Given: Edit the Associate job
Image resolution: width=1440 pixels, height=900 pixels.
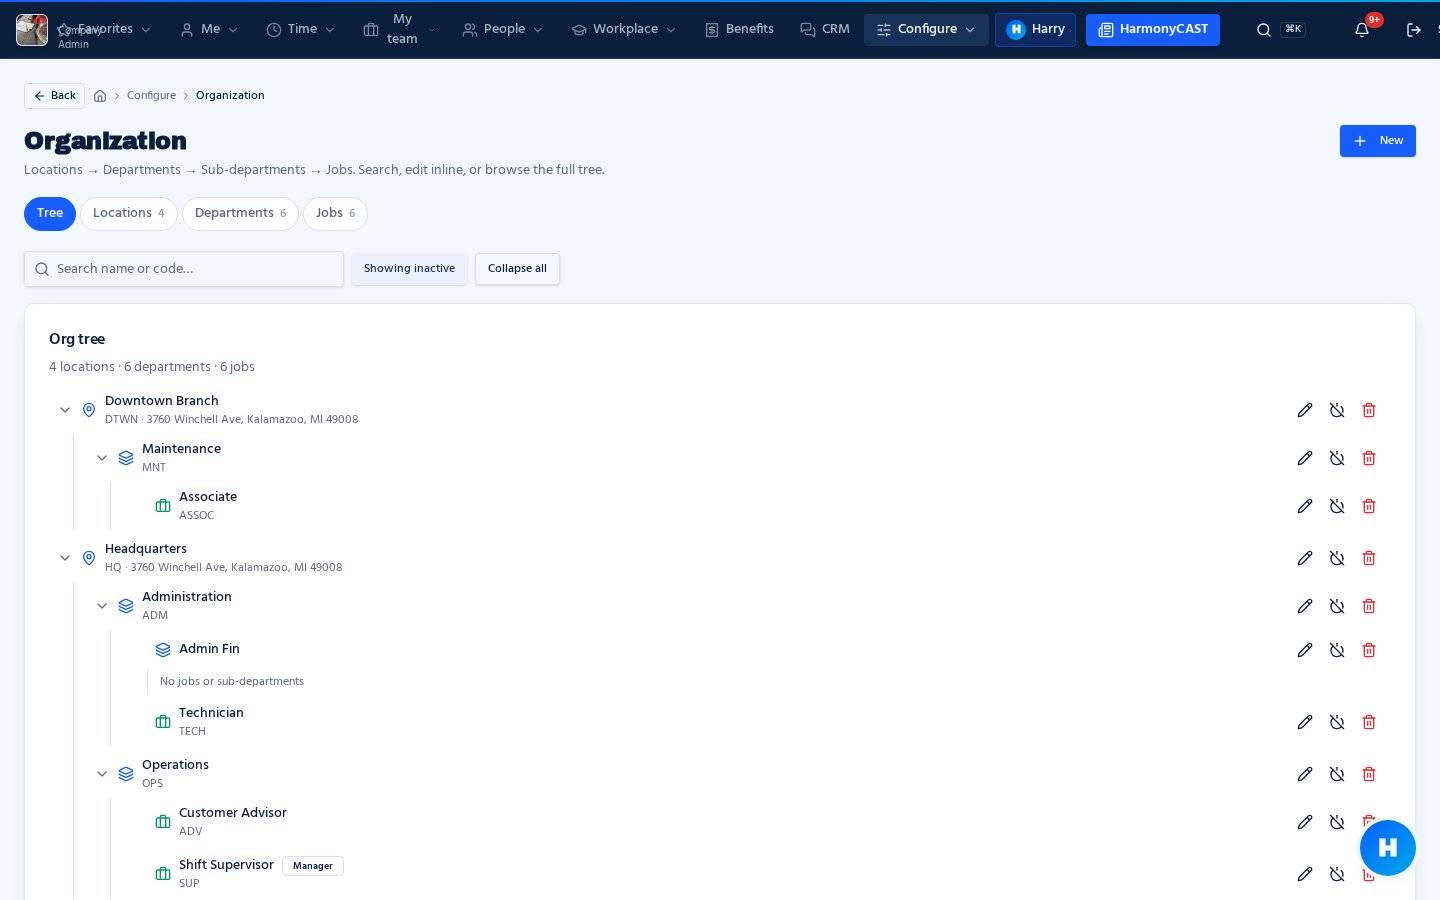Looking at the screenshot, I should coord(1305,506).
